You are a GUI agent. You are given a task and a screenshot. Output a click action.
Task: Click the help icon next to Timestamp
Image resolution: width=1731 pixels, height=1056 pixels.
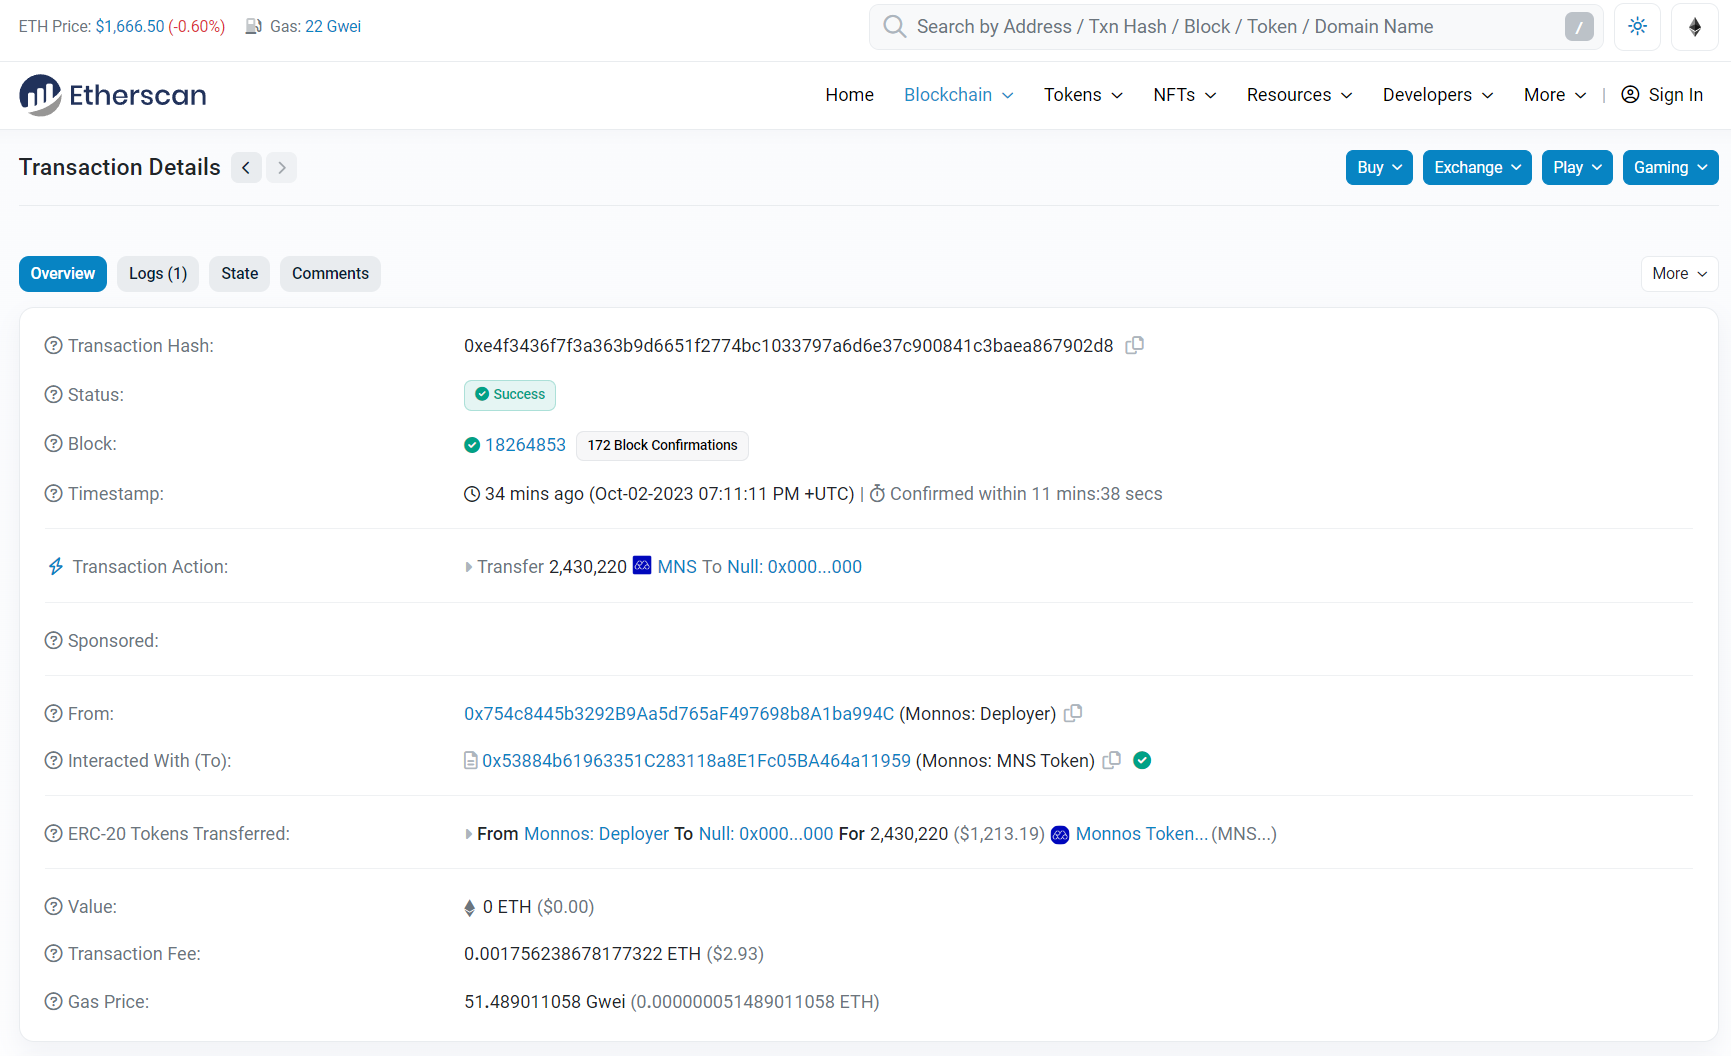coord(54,494)
